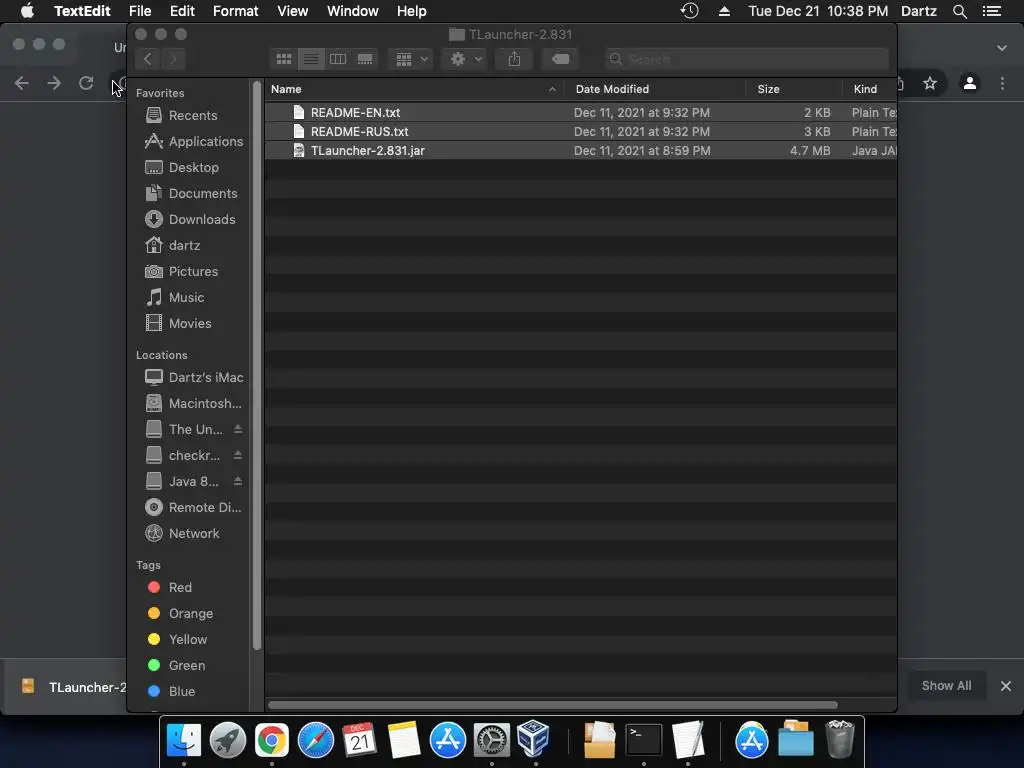
Task: Open Chrome profile icon
Action: pos(970,83)
